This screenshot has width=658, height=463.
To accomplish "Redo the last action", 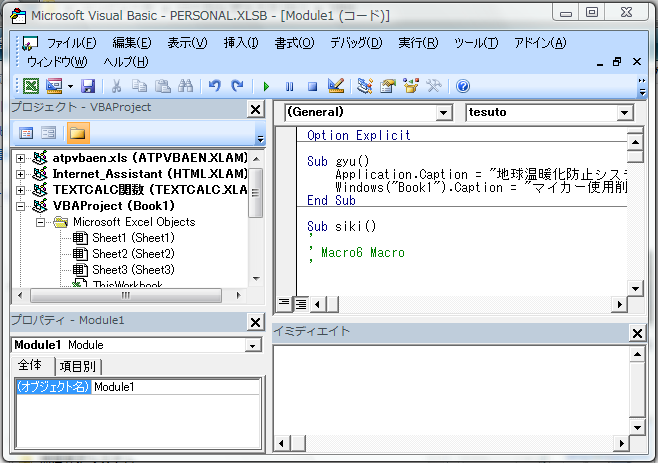I will 238,86.
